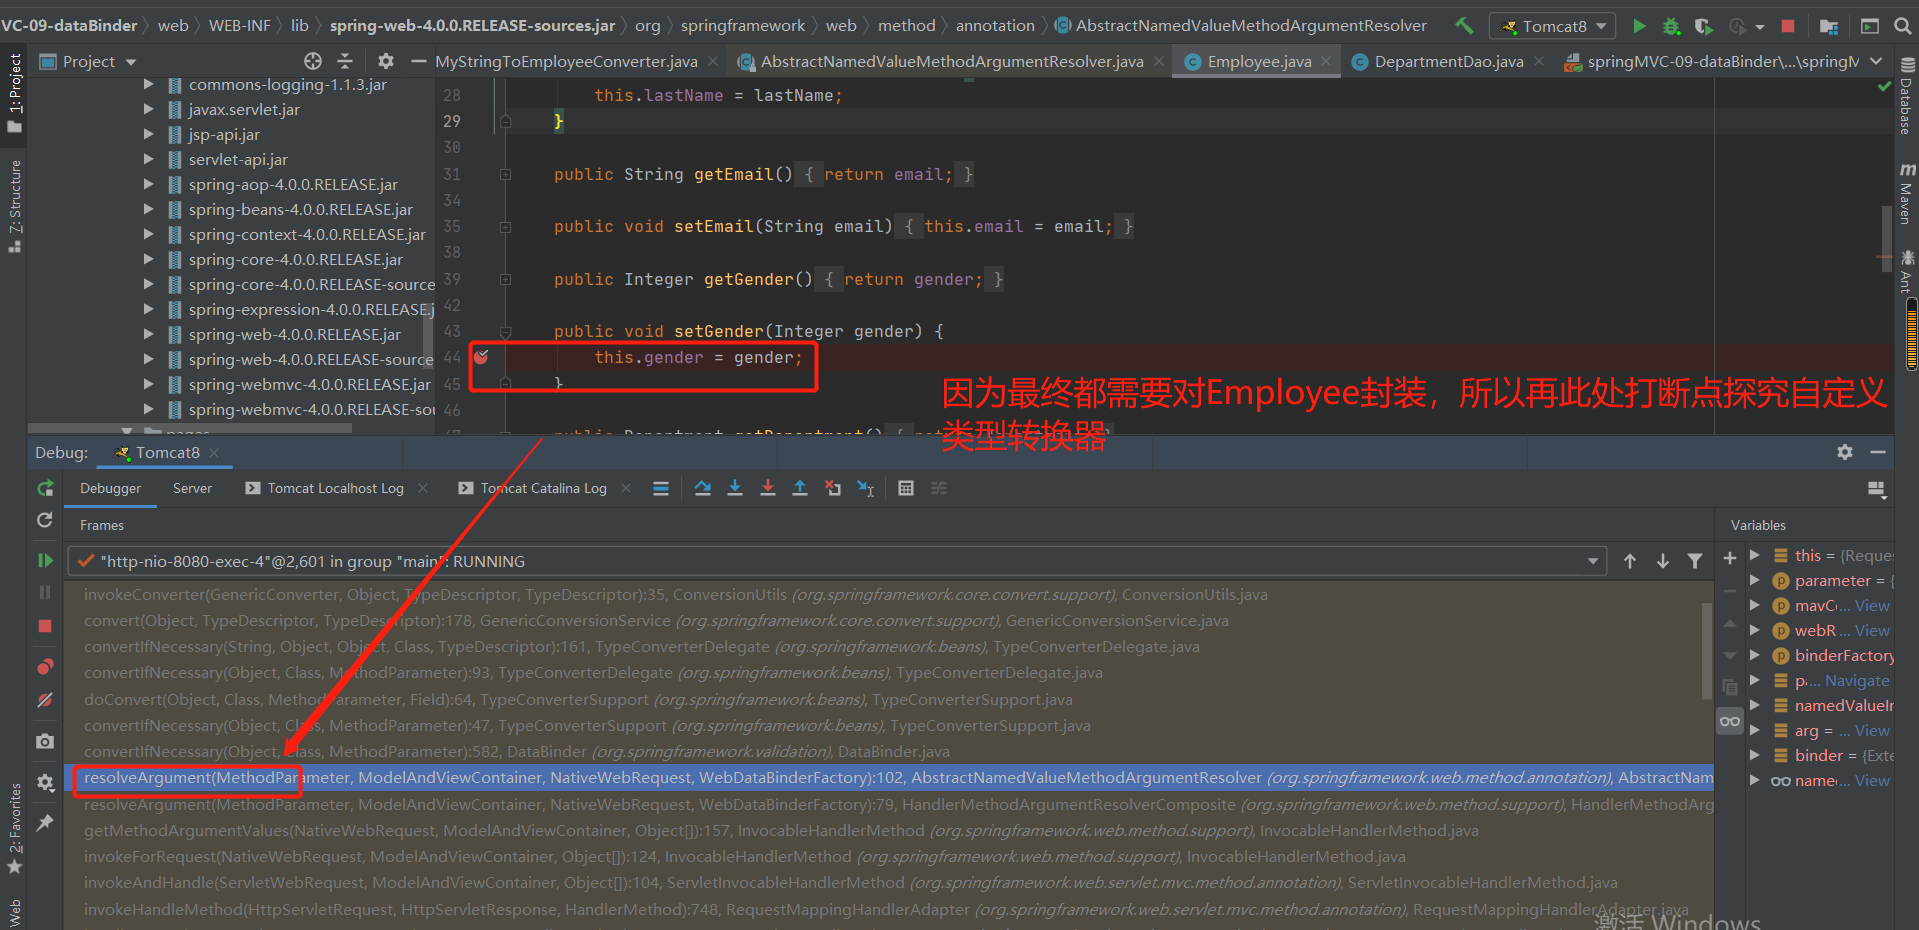Click 'View' link next to arg variable

coord(1872,730)
